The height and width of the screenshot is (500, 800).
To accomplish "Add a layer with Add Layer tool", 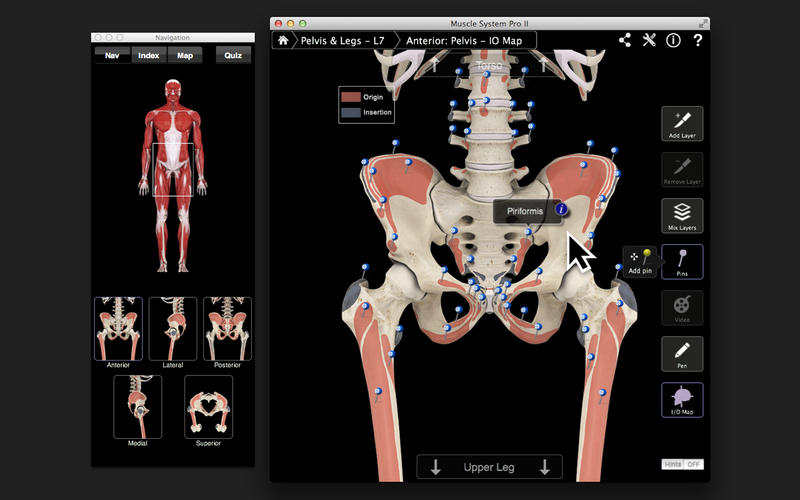I will pyautogui.click(x=682, y=123).
